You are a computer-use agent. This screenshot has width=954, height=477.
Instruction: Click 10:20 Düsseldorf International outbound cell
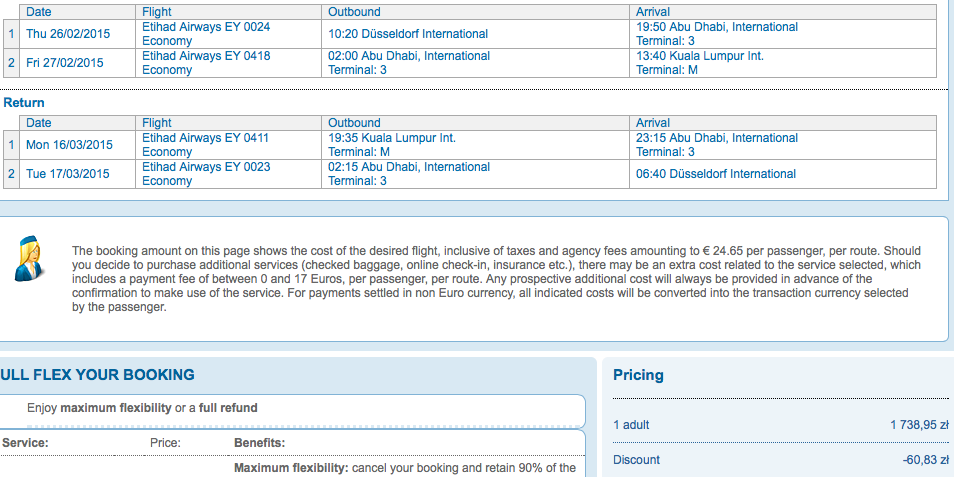pos(475,34)
